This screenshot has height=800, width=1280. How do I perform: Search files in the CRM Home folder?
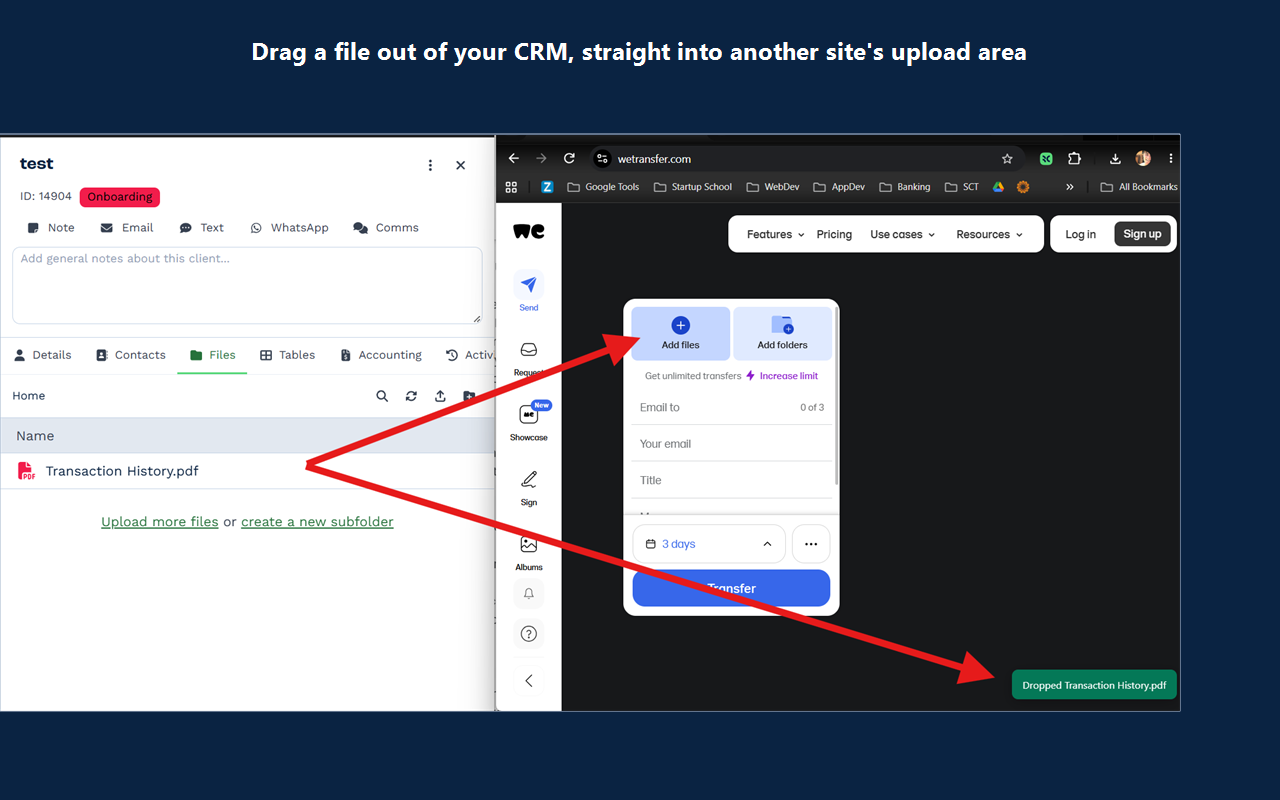click(x=382, y=396)
